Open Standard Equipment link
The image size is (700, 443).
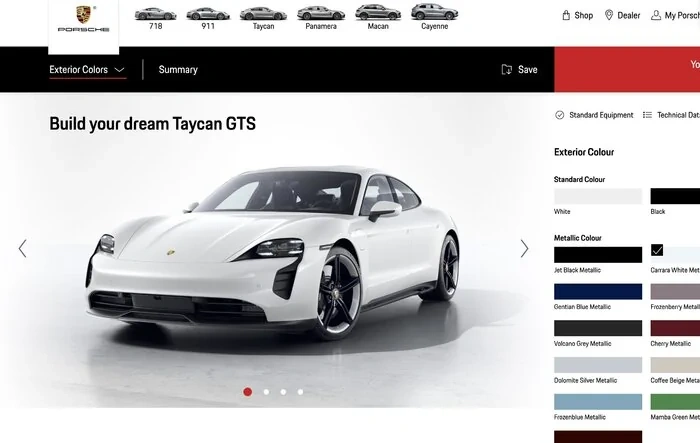601,115
